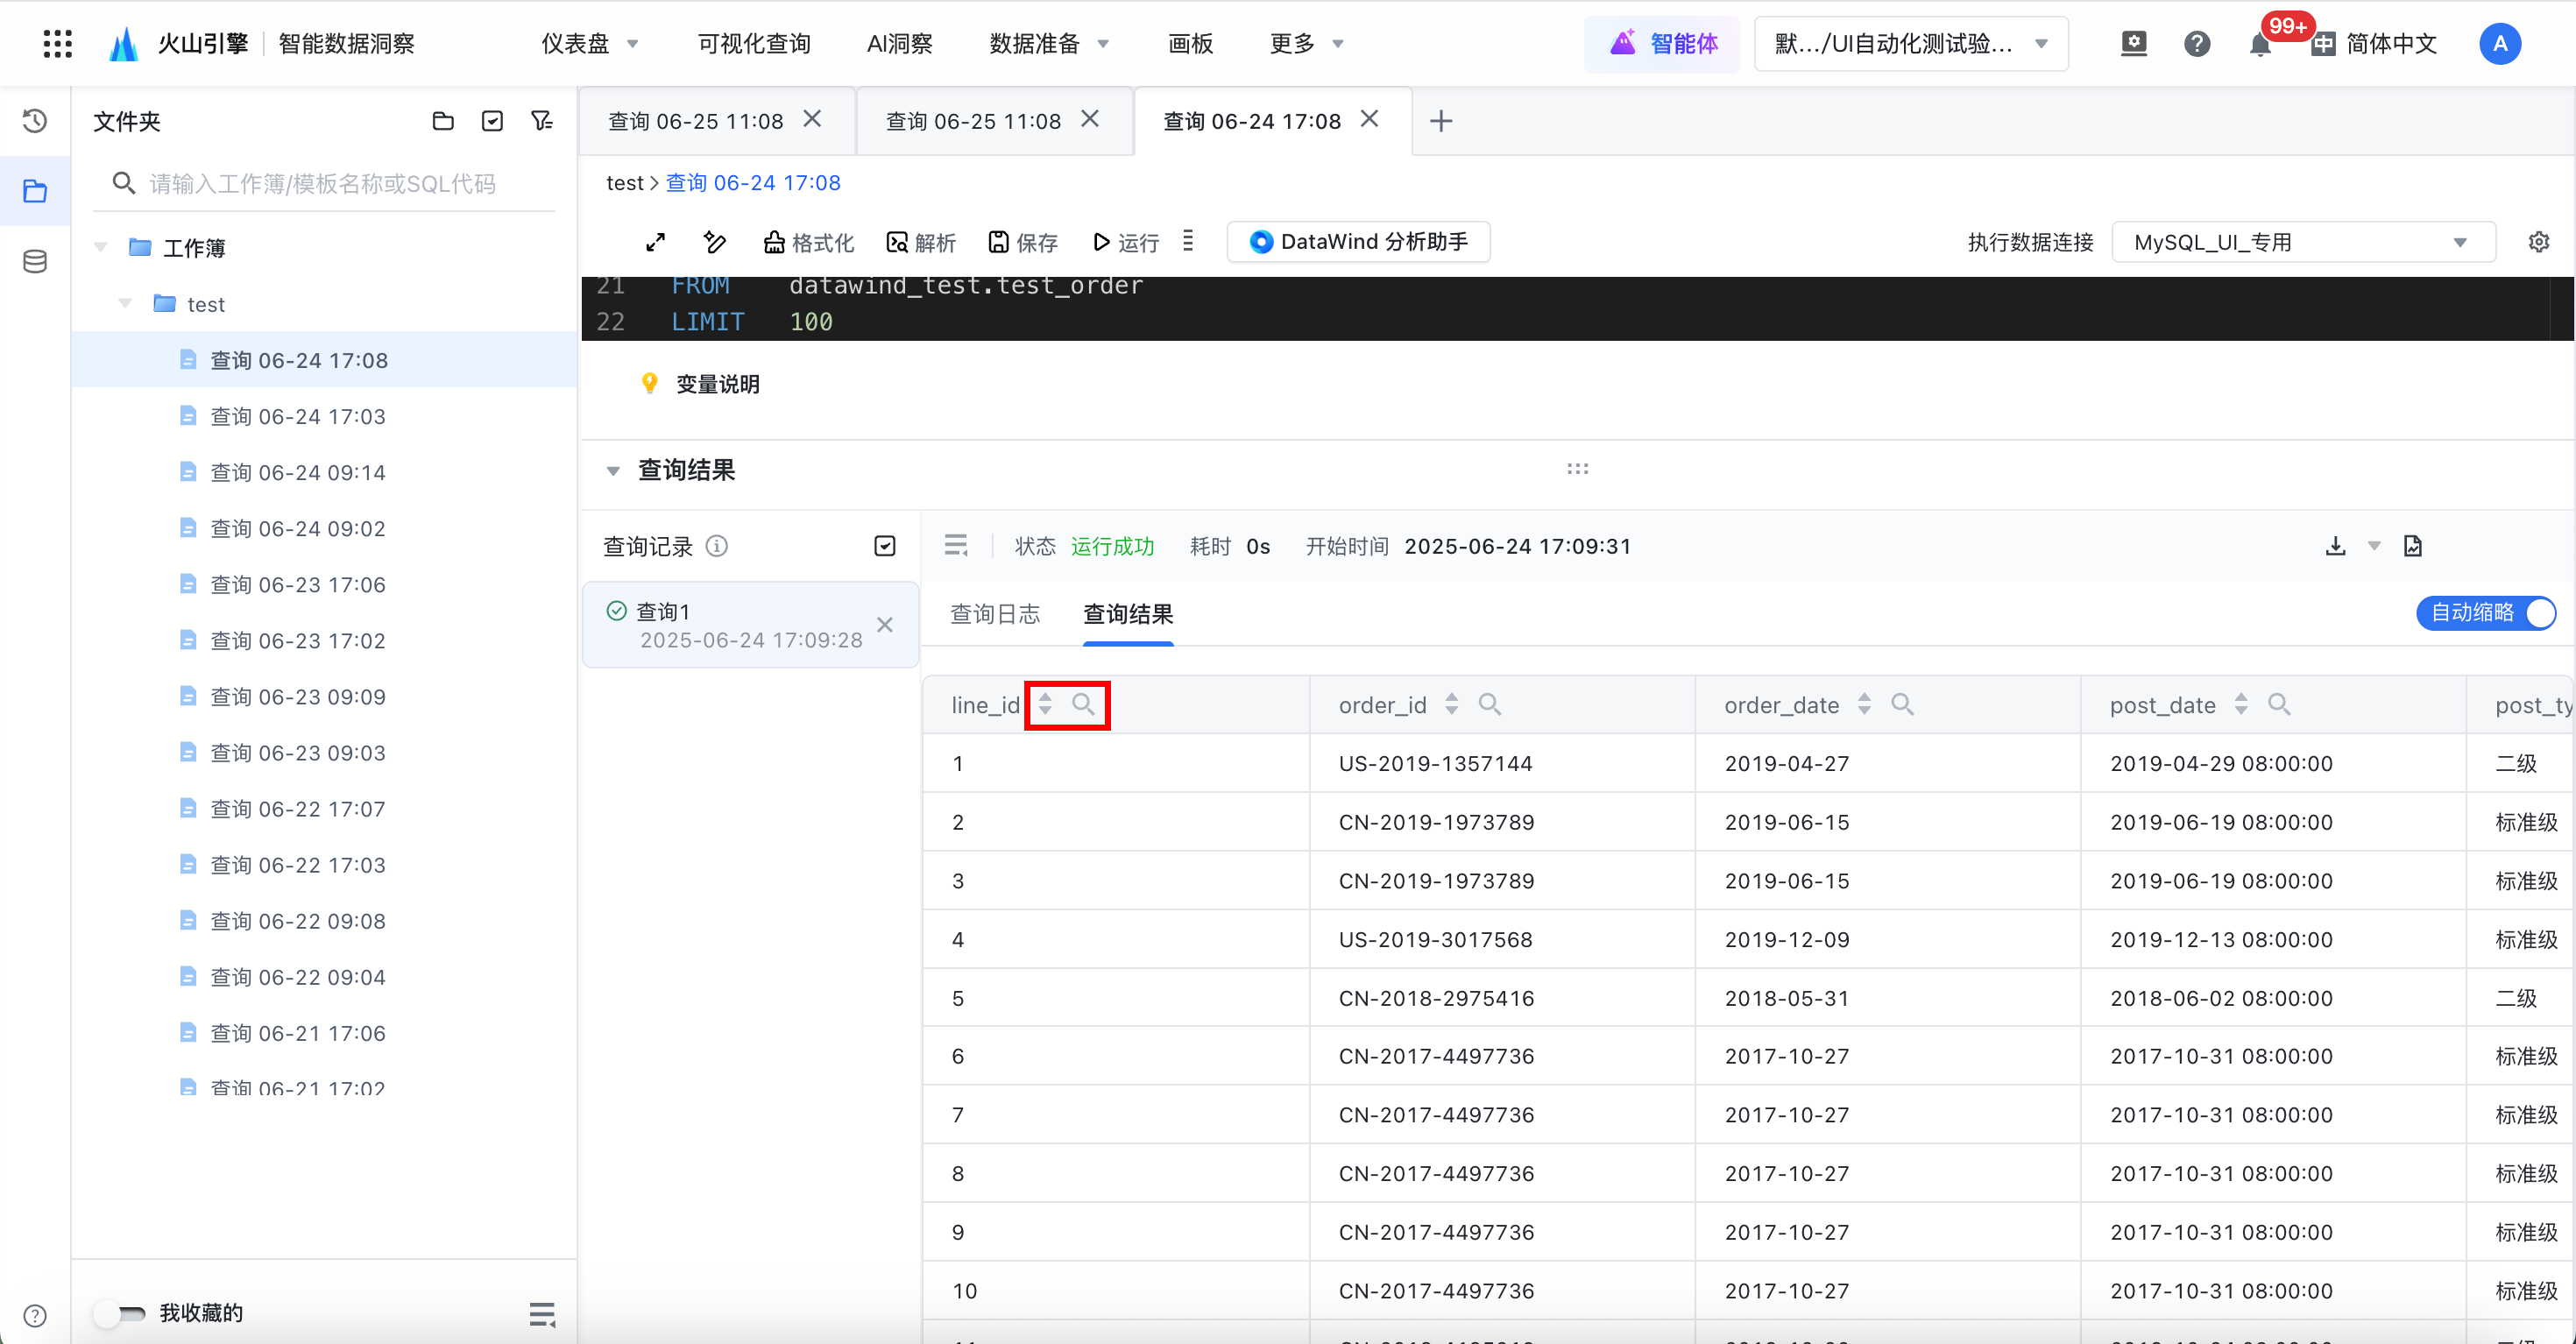This screenshot has width=2576, height=1344.
Task: Click the filter icon in file panel
Action: 542,121
